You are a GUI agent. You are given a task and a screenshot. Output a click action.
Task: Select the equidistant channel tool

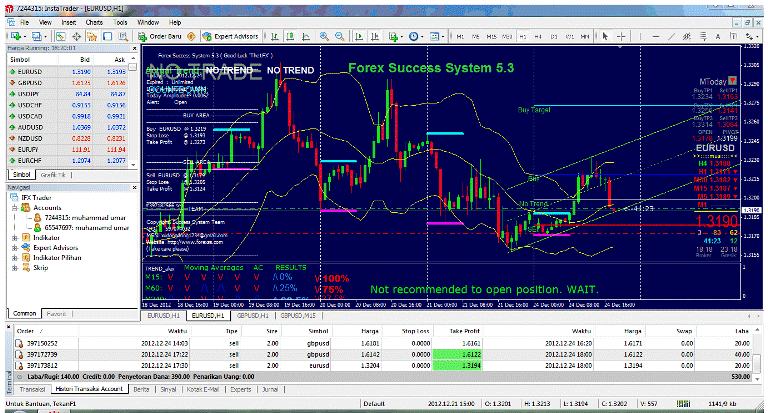[x=687, y=36]
